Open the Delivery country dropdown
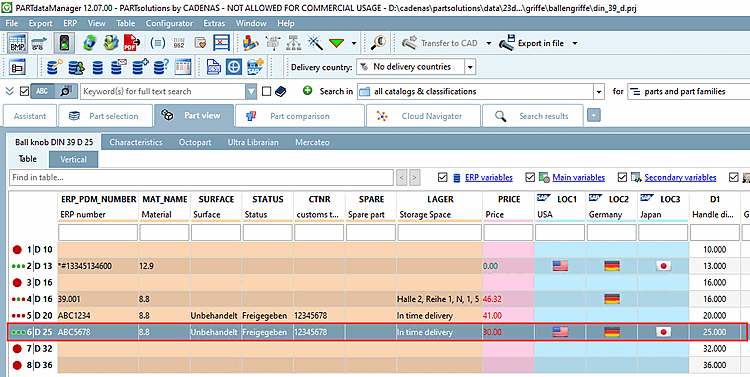The width and height of the screenshot is (750, 377). tap(470, 67)
